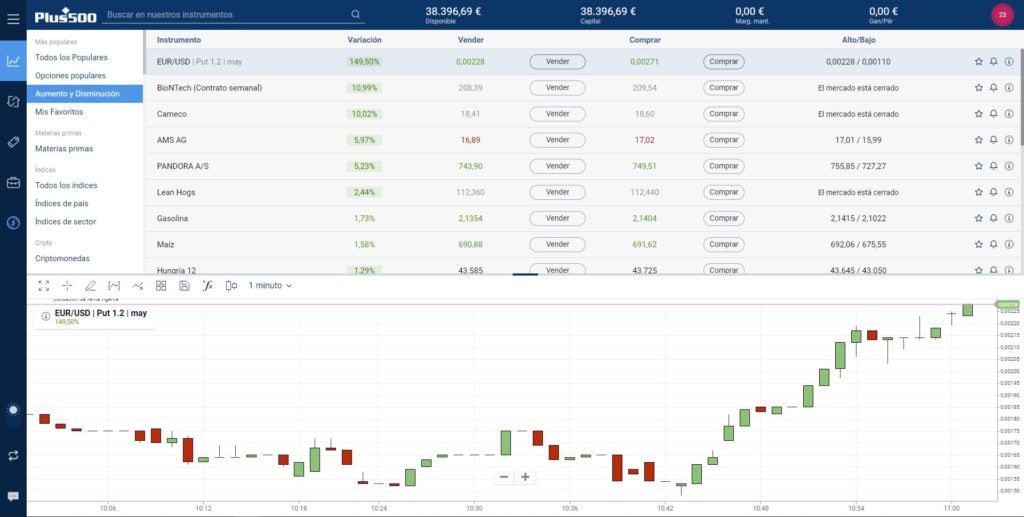Change the candlestick chart type

[231, 285]
